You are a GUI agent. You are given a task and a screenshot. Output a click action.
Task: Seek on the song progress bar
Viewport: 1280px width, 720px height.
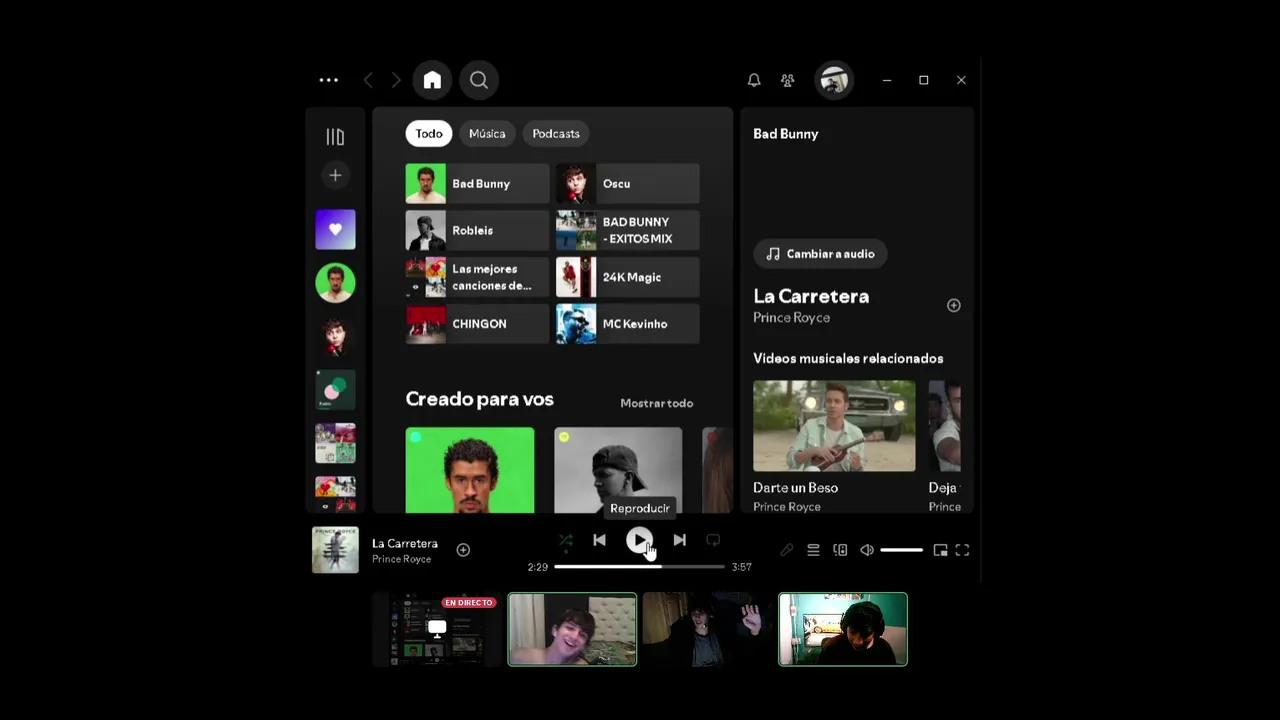pyautogui.click(x=639, y=567)
